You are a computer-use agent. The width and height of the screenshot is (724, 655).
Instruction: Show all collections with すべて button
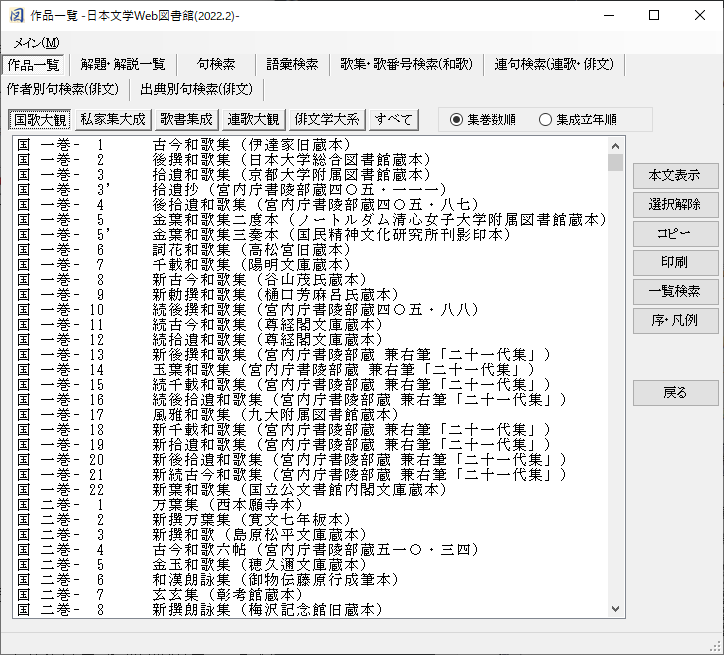[394, 120]
